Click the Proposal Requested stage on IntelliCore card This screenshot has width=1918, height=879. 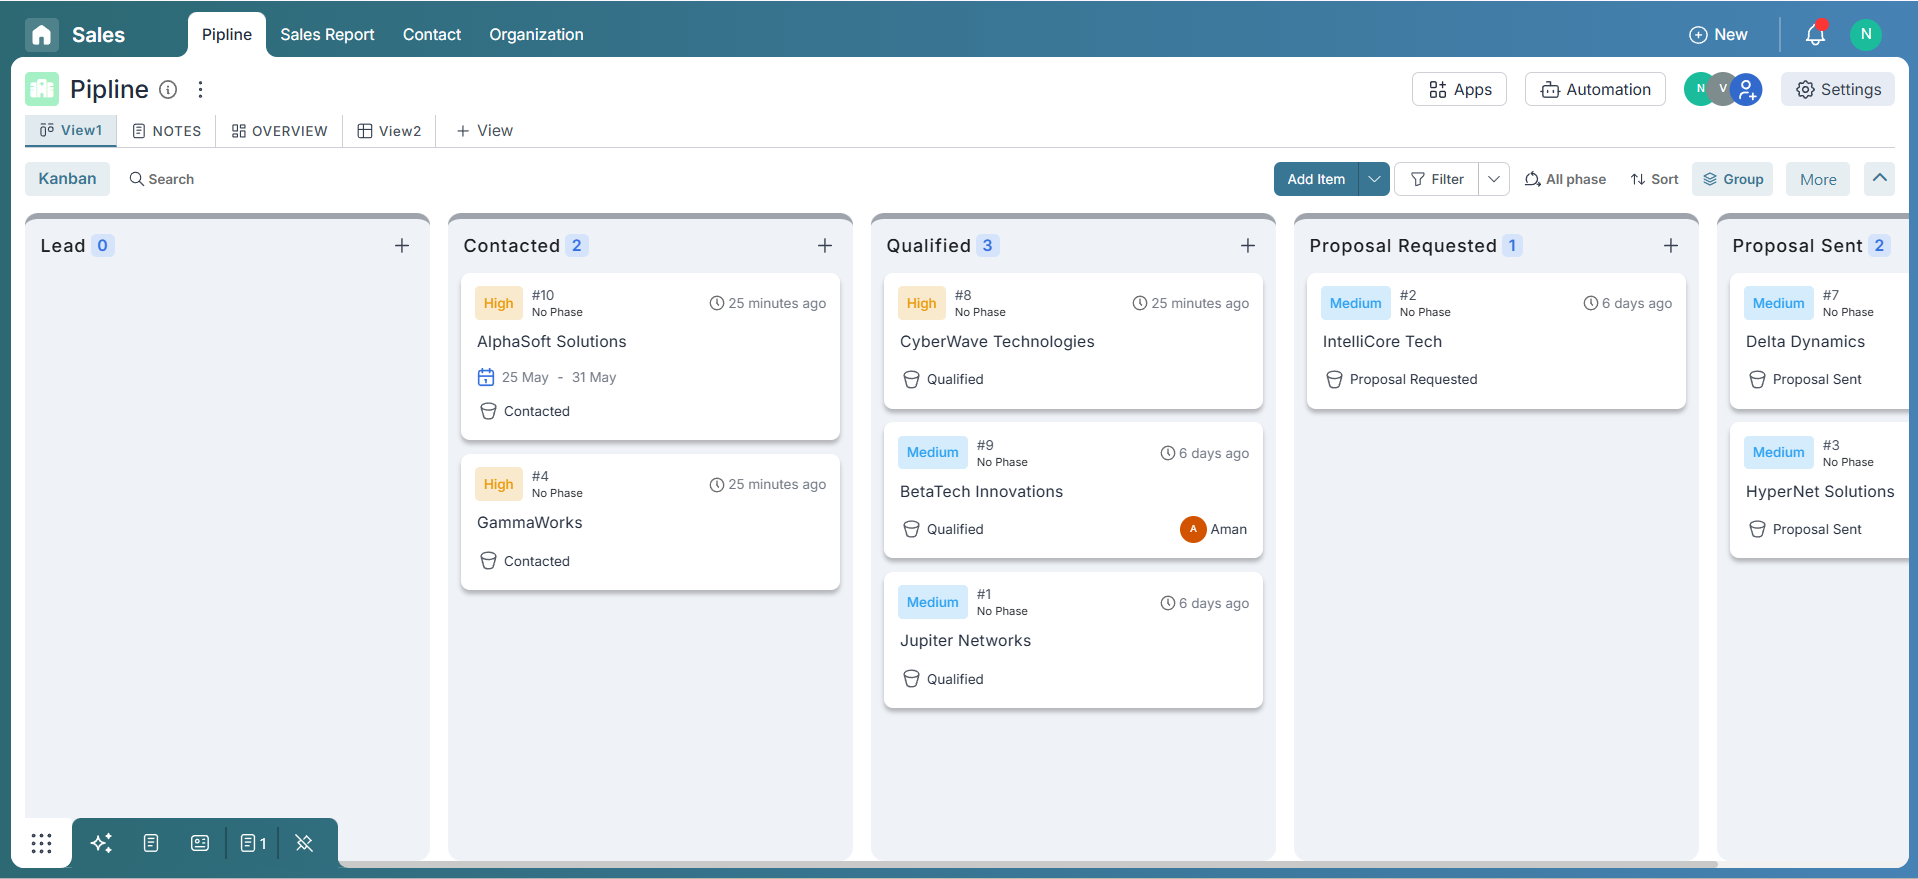pos(1401,379)
